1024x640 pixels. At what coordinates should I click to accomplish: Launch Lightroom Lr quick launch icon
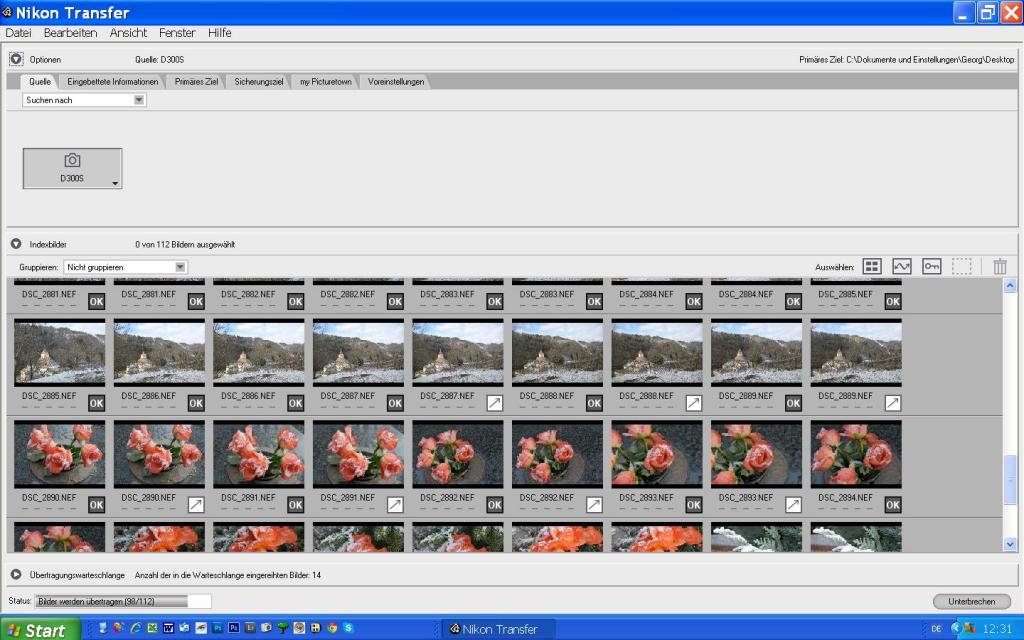click(x=250, y=628)
